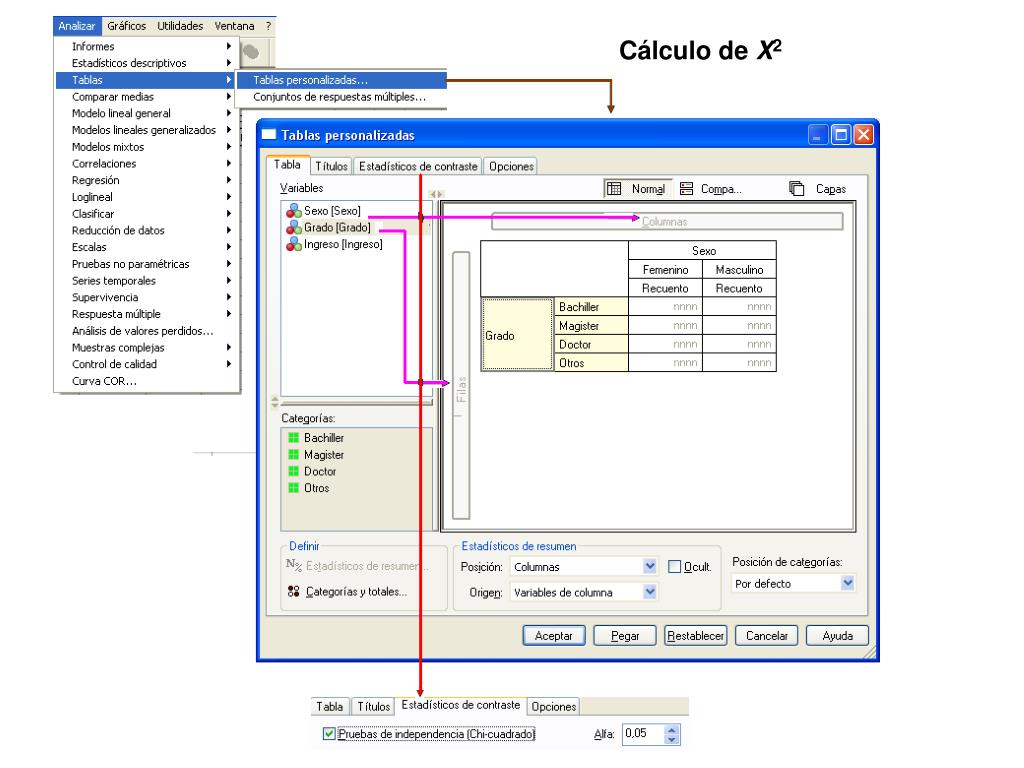Click the Magister category icon

[294, 455]
